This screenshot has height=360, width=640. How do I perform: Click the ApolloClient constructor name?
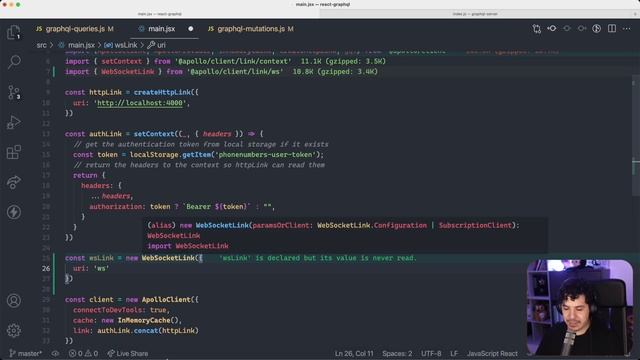[x=166, y=300]
